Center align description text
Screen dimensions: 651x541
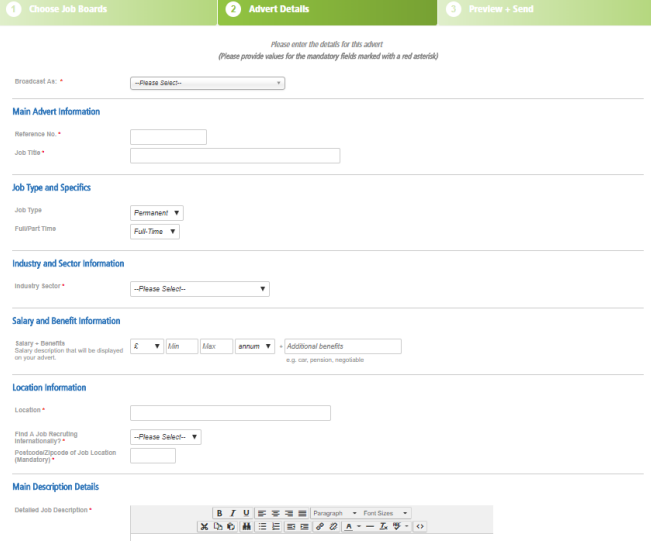275,513
